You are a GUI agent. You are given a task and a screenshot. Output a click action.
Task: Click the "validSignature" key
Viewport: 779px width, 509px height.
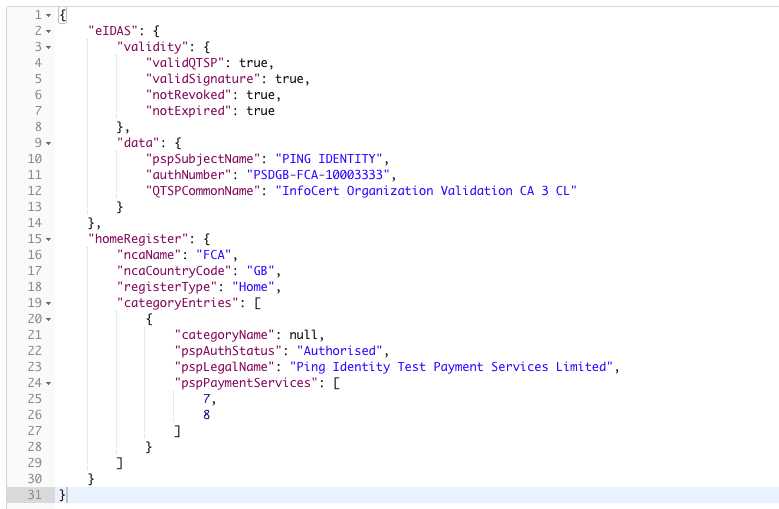206,78
